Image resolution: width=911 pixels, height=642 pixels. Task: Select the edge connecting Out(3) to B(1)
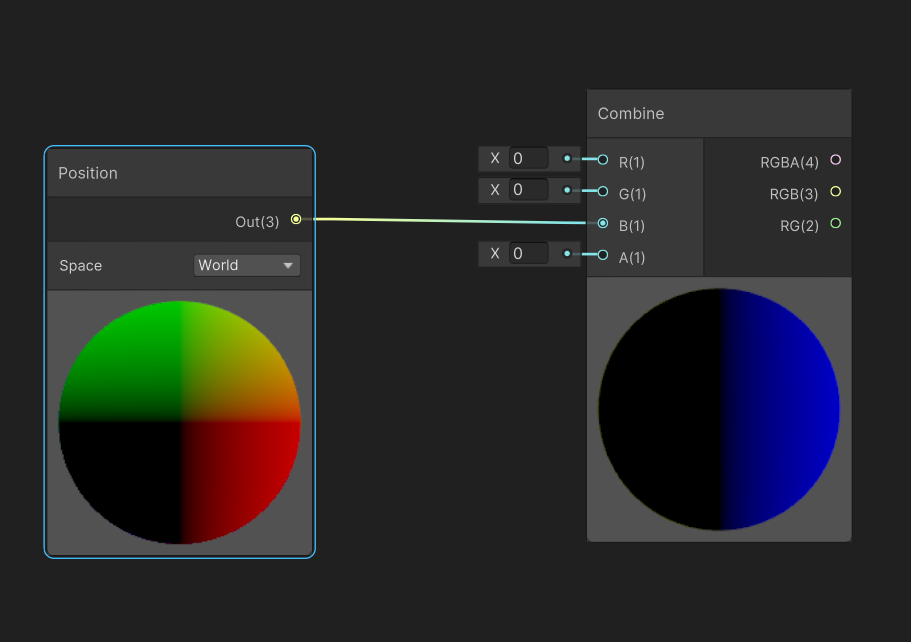point(450,221)
